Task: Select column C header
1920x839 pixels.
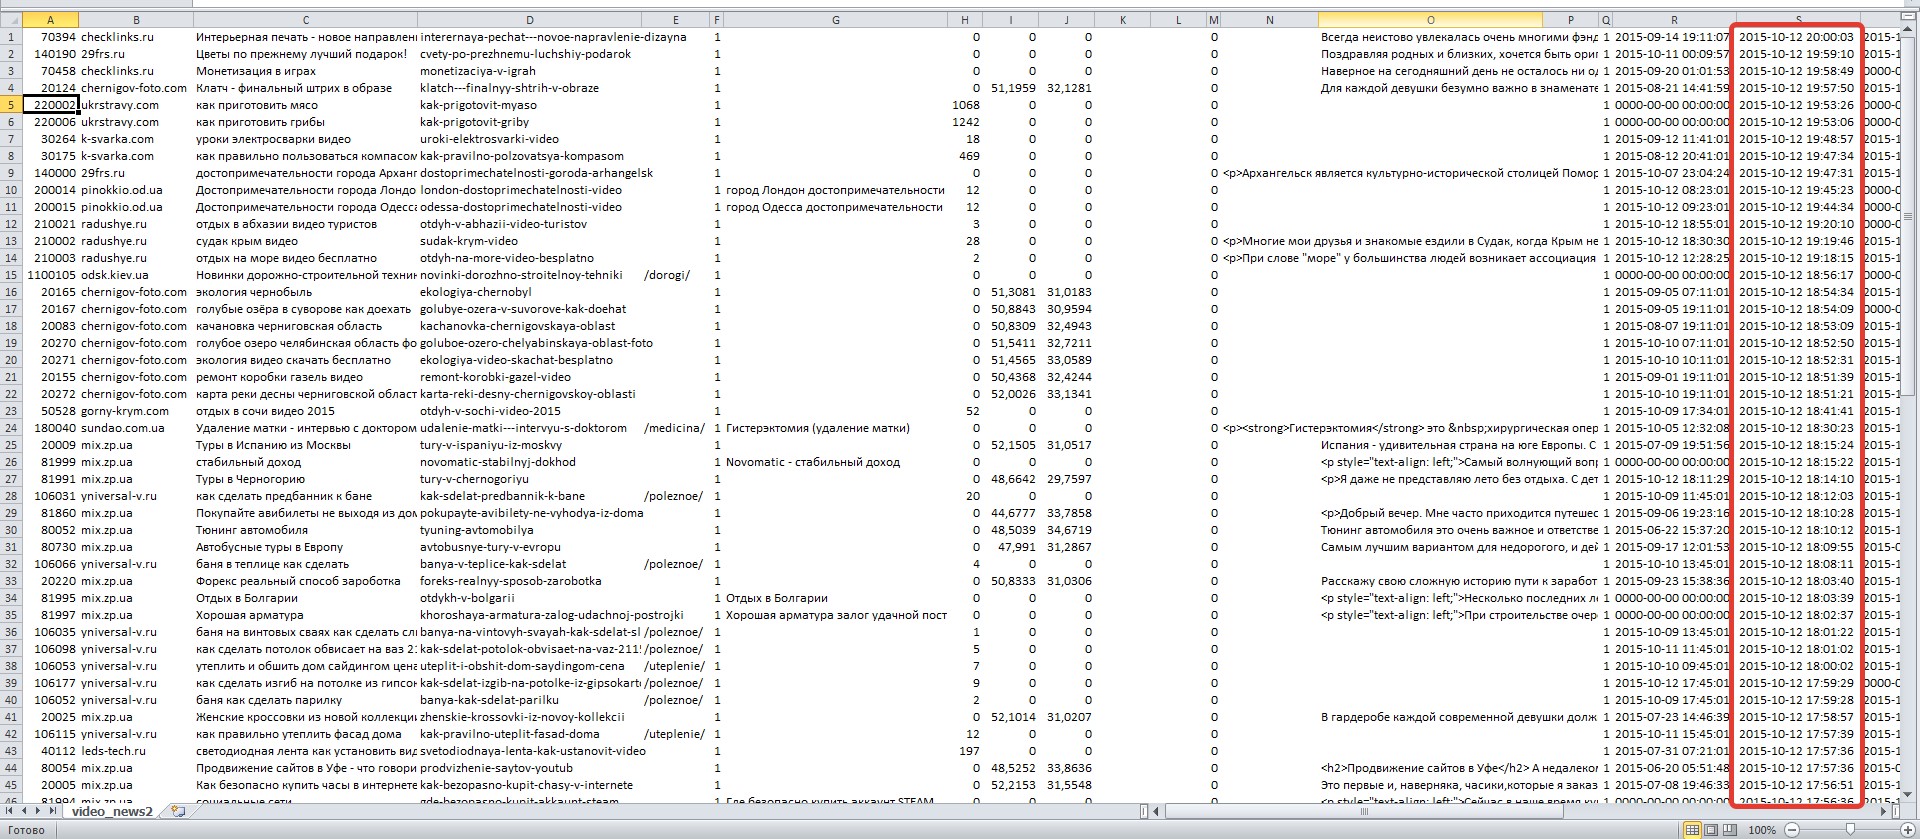Action: tap(305, 20)
